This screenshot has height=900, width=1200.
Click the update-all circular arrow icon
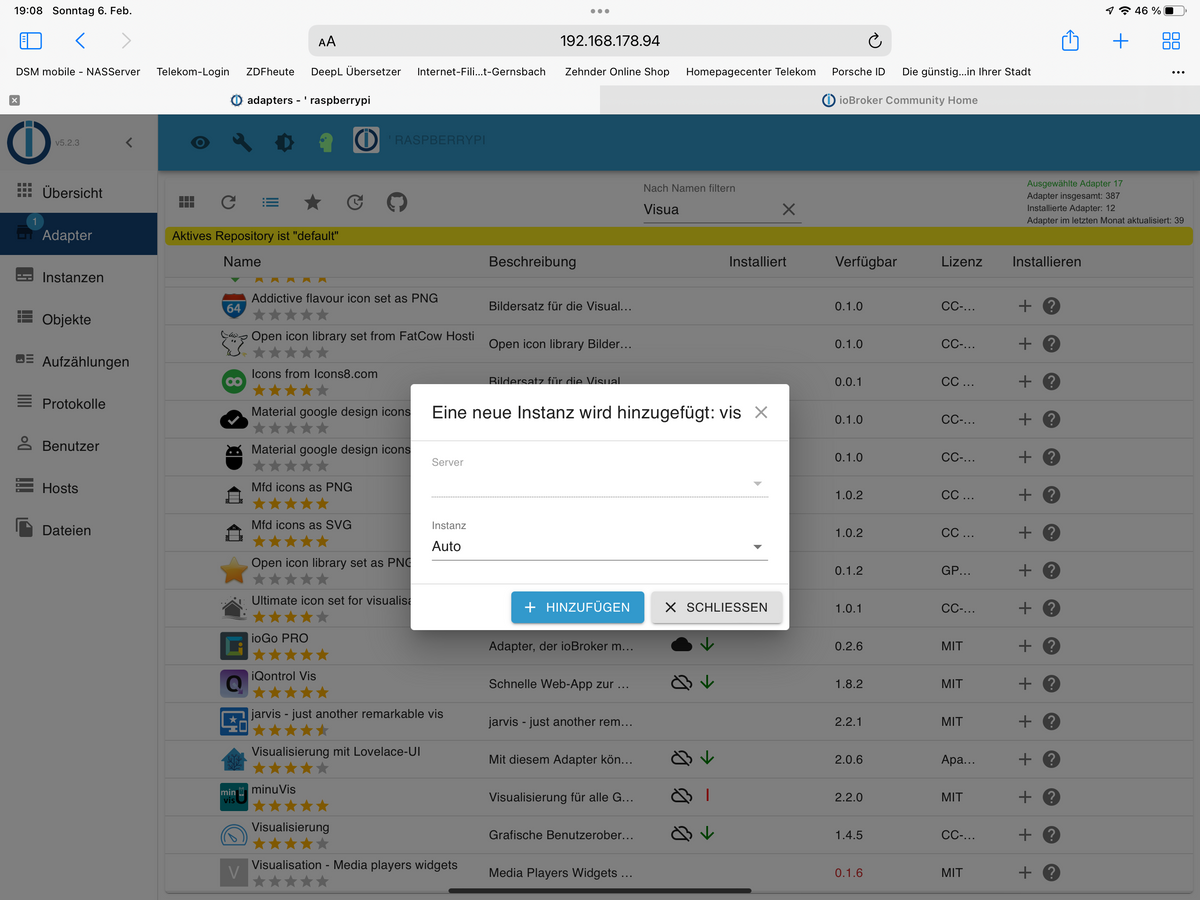point(355,202)
